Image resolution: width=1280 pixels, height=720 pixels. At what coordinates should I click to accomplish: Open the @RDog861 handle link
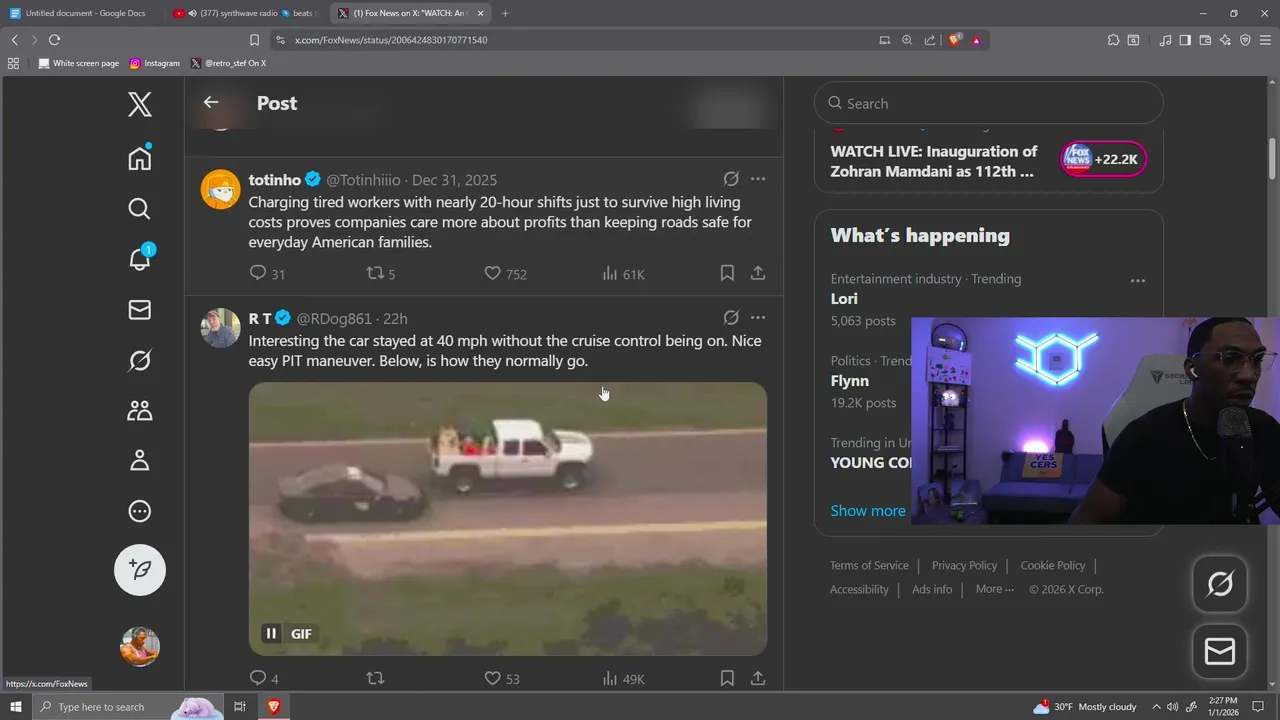(334, 318)
